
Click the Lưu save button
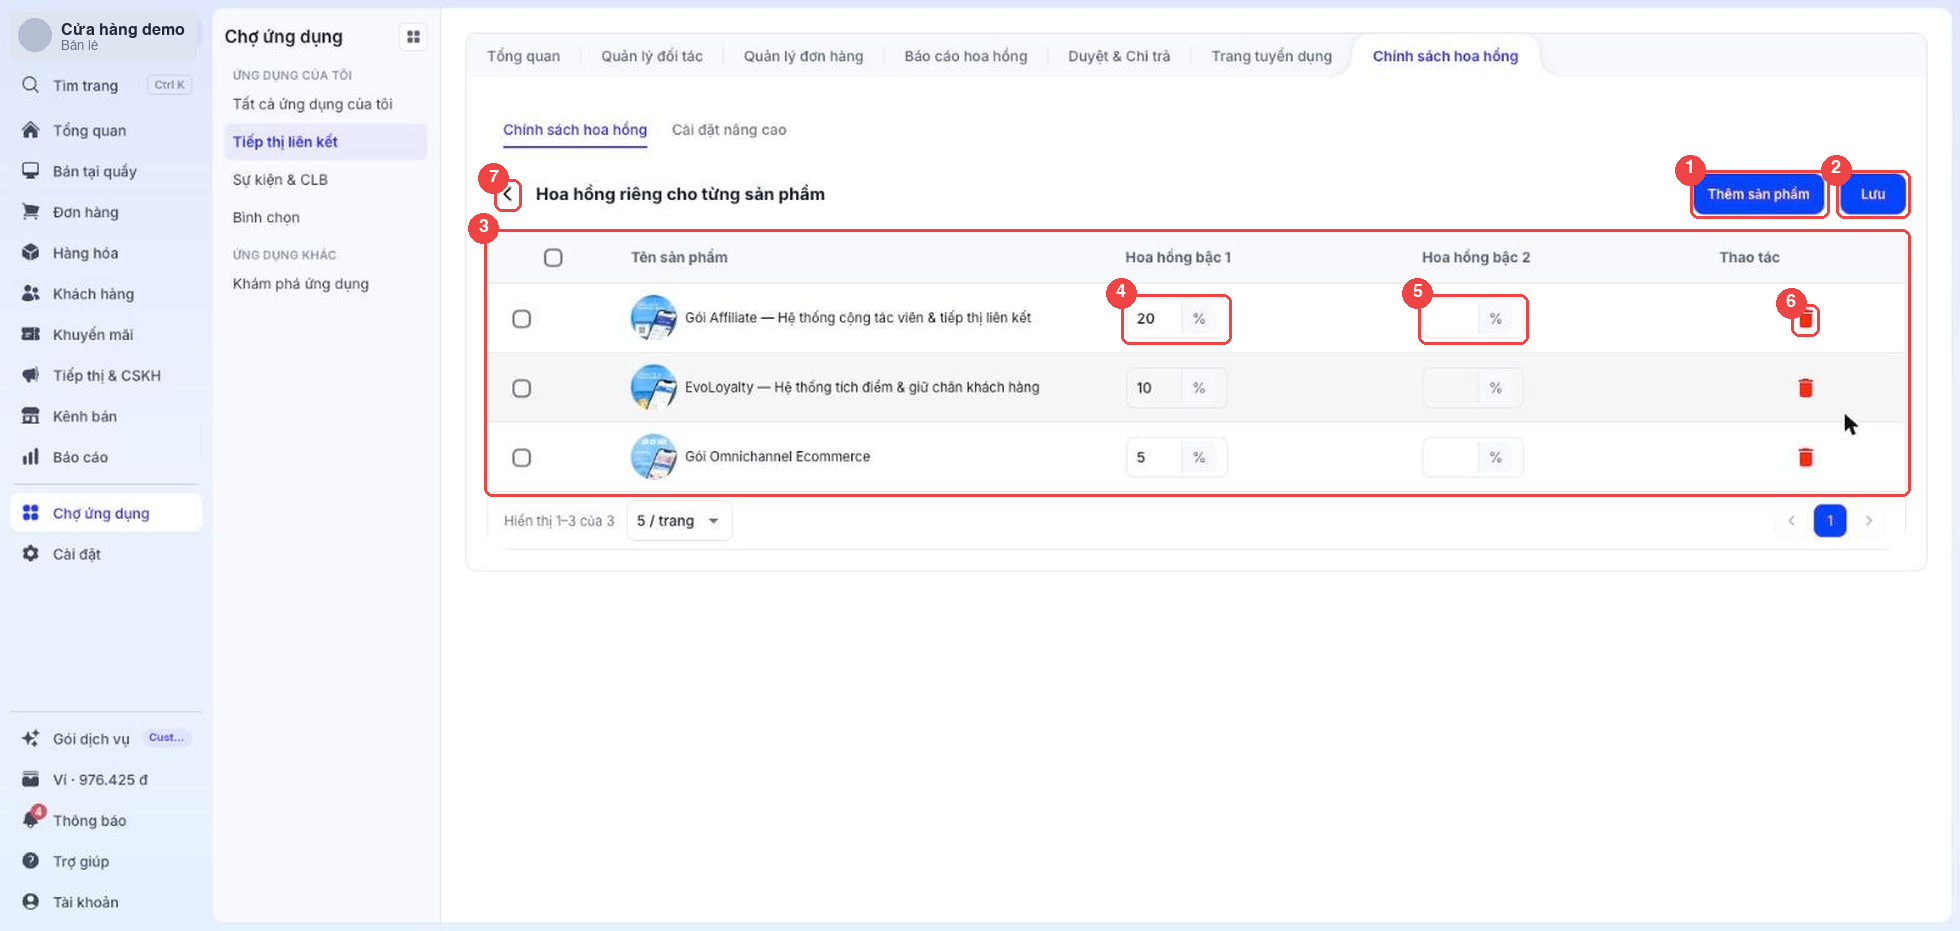(x=1873, y=194)
